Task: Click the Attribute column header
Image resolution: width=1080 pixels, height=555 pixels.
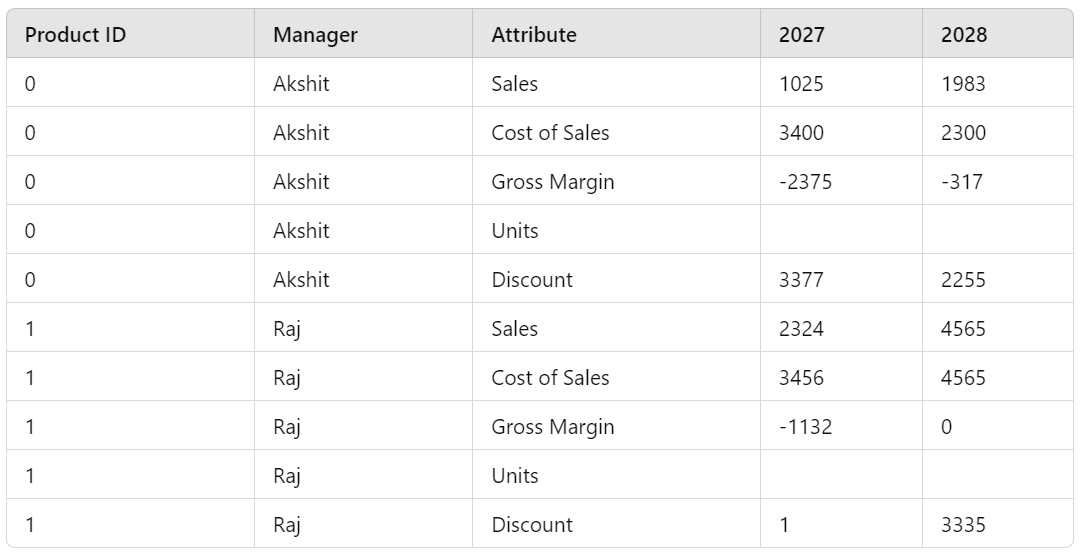Action: (534, 35)
